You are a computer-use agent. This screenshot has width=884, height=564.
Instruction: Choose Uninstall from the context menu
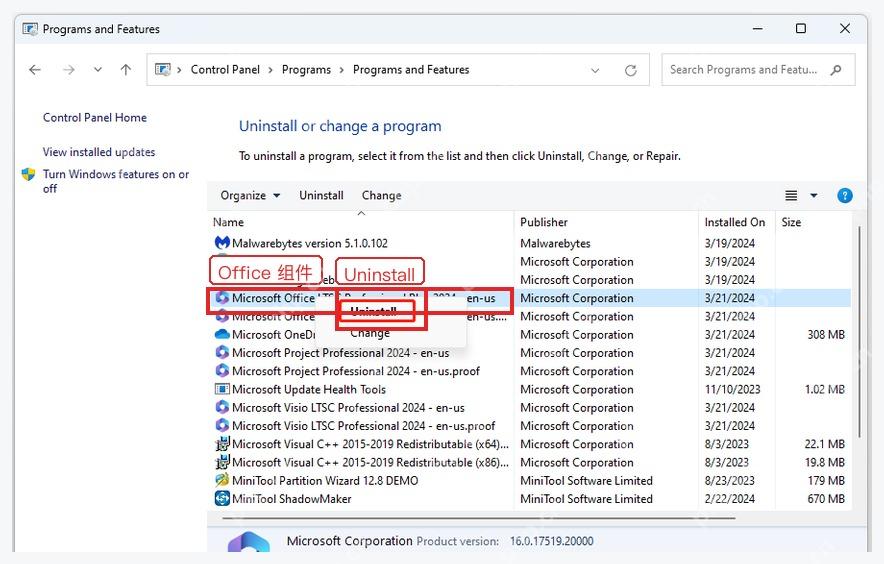click(x=374, y=311)
